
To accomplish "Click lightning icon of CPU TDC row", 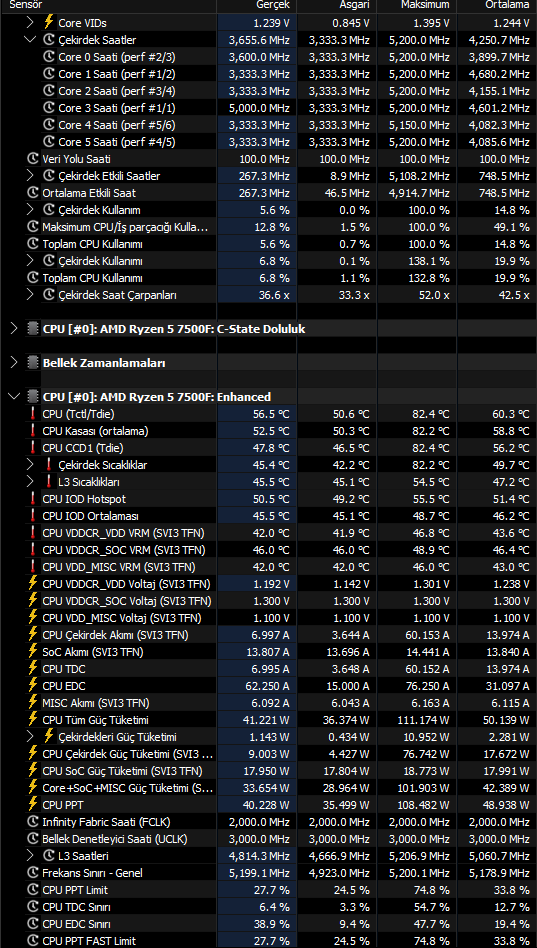I will (x=33, y=669).
